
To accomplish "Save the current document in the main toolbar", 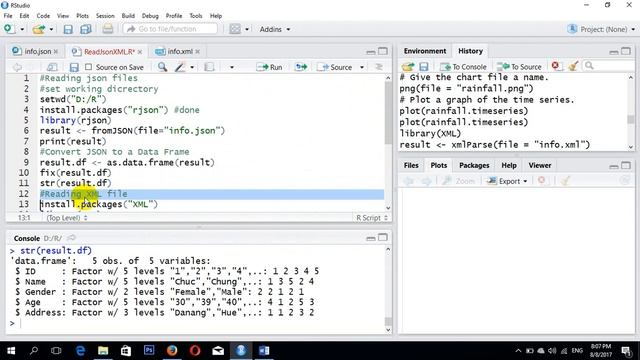I will (68, 29).
